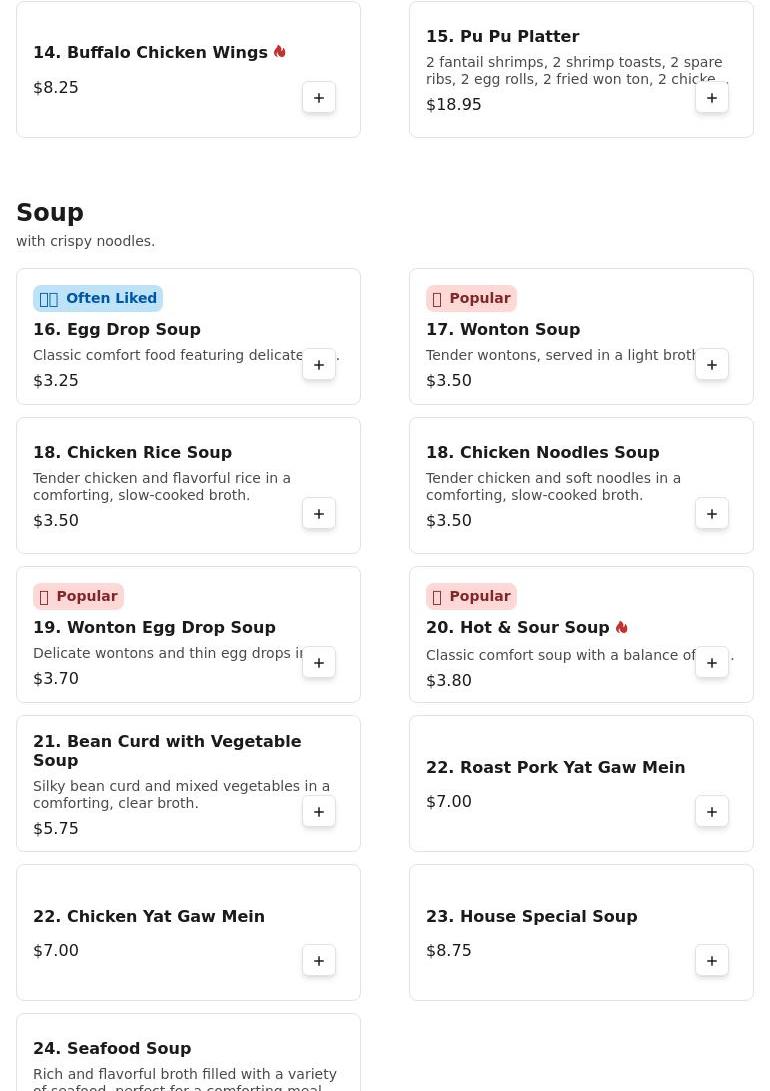The image size is (770, 1091).
Task: Add Wonton Egg Drop Soup to cart
Action: 319,663
